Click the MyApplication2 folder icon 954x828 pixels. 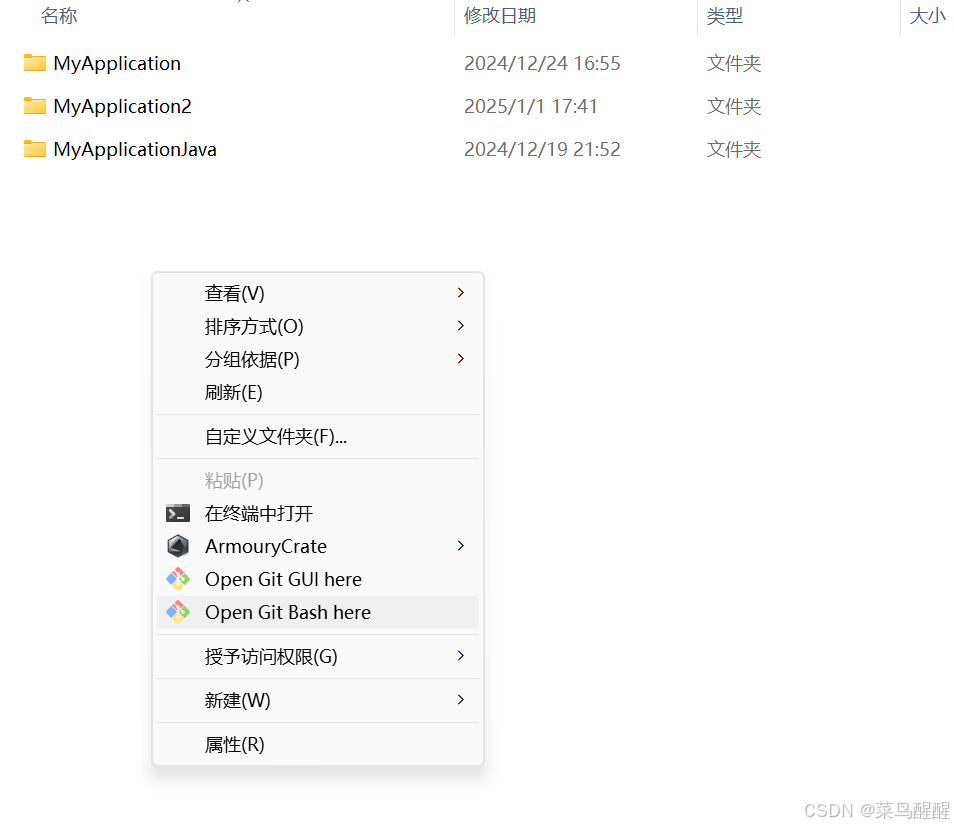(35, 106)
